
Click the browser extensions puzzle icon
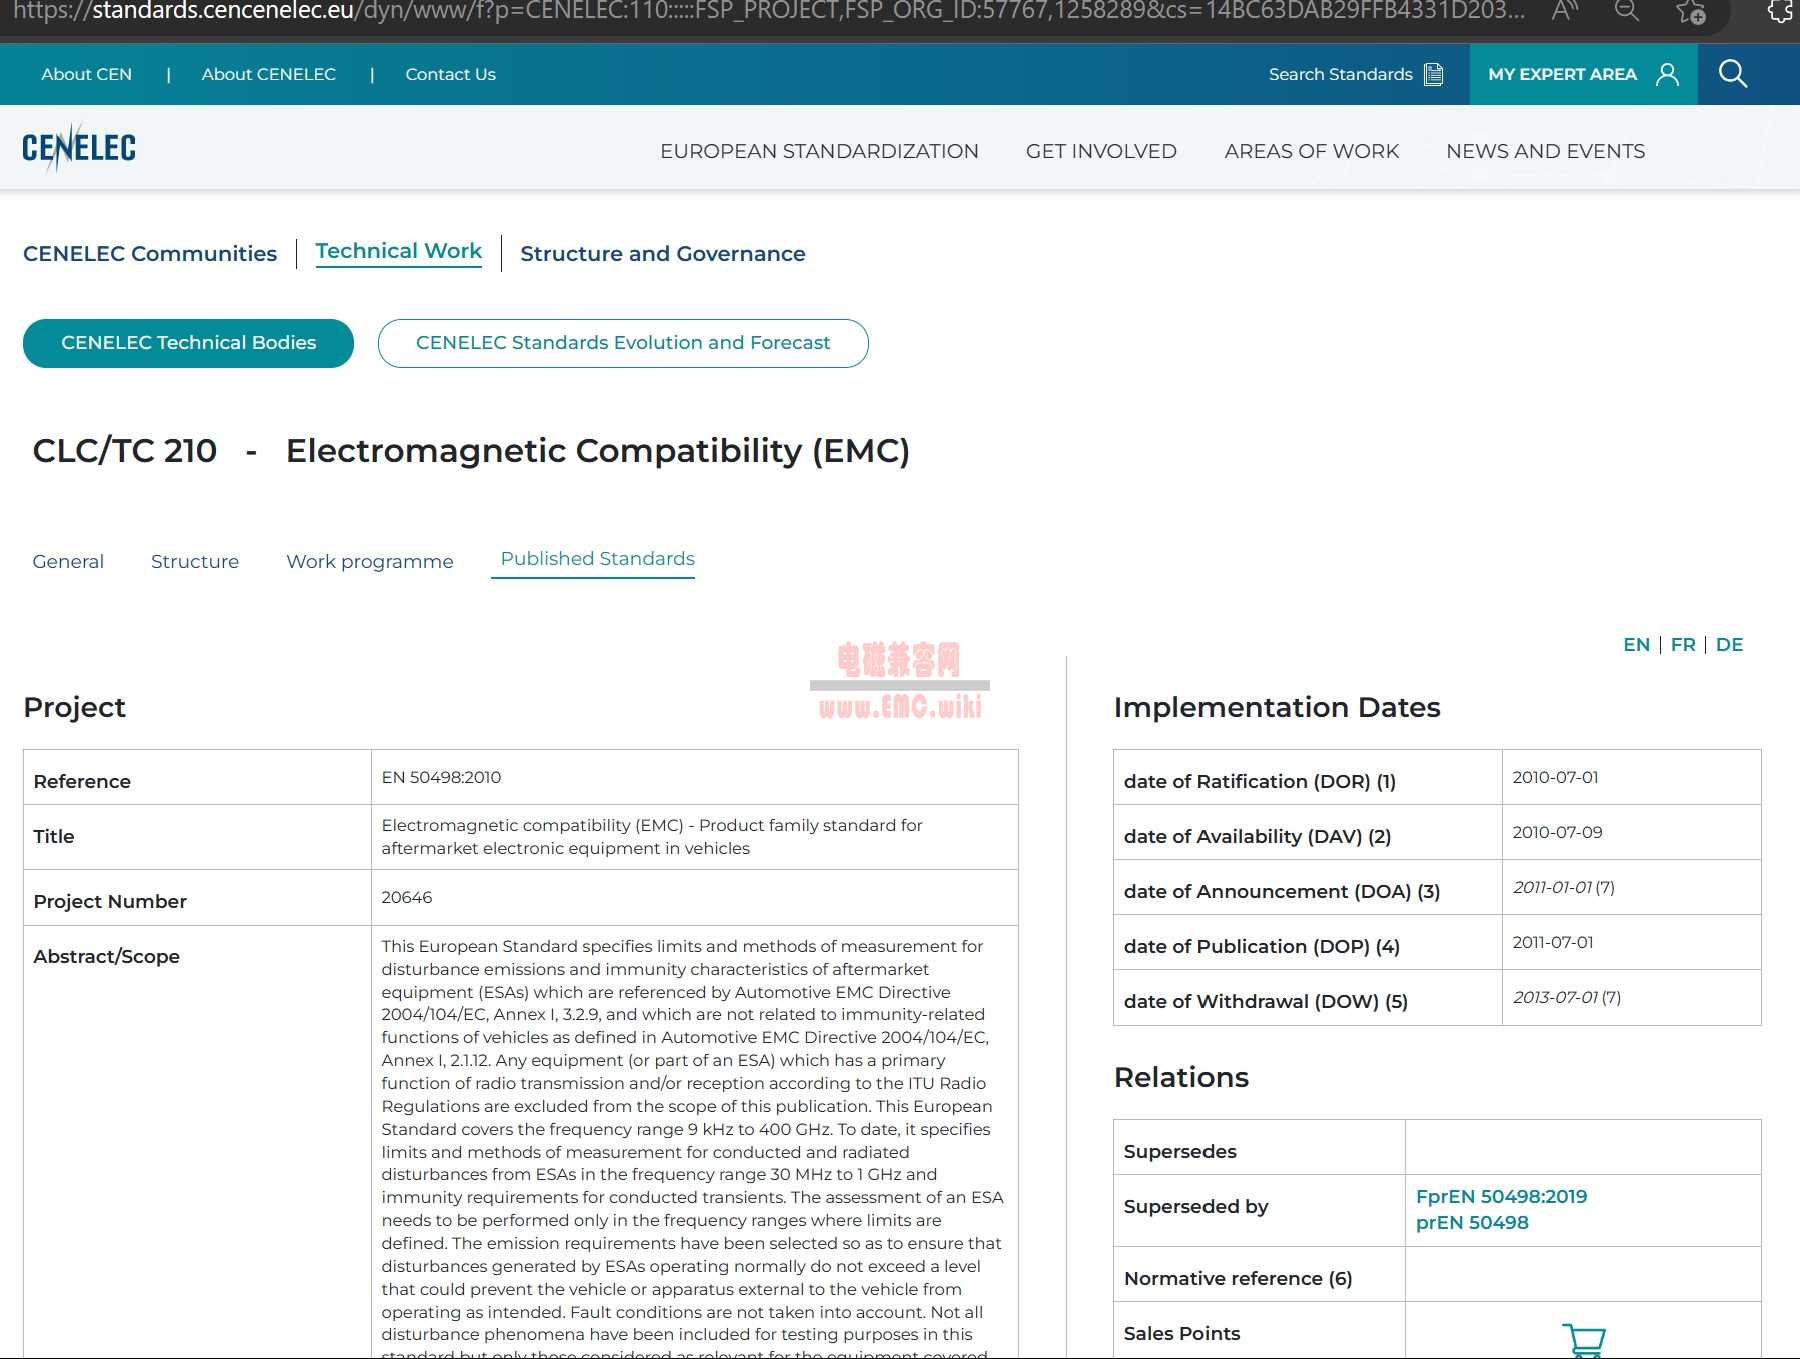click(x=1782, y=12)
